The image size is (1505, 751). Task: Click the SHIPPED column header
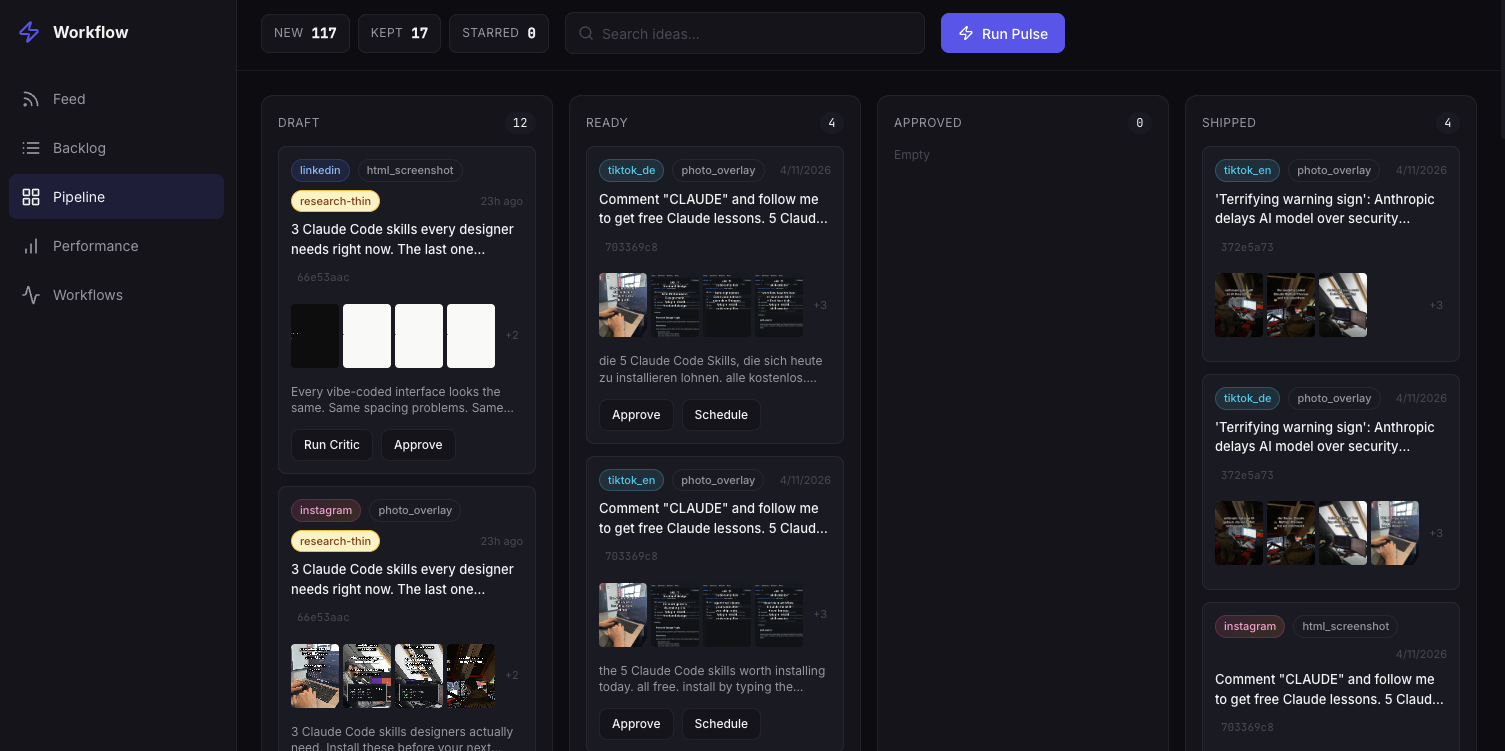(1229, 123)
